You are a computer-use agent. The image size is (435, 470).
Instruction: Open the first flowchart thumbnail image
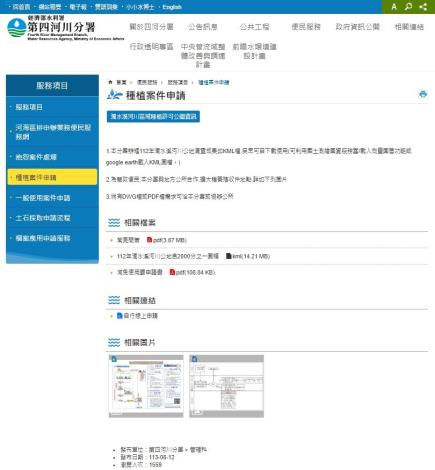point(146,386)
